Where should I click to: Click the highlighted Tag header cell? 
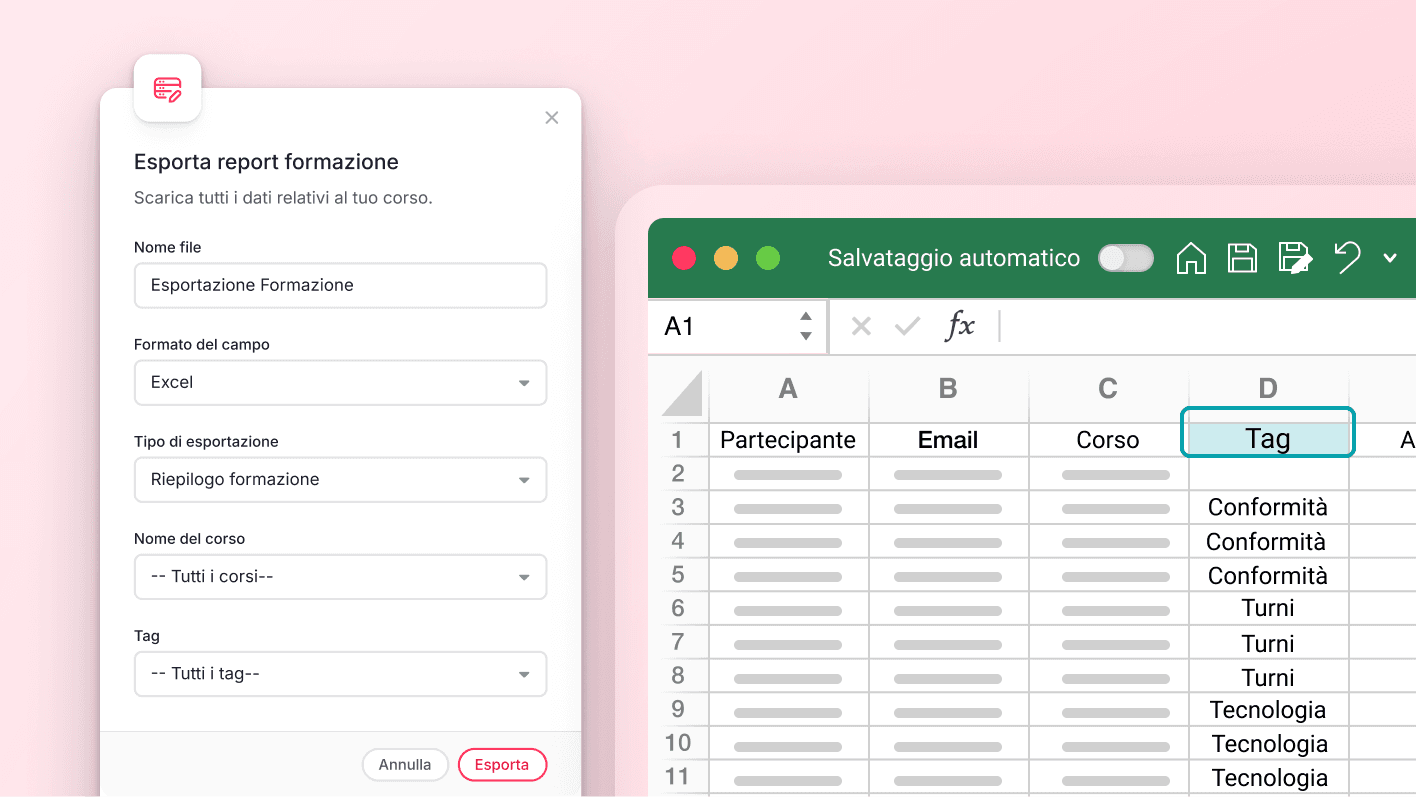[1268, 433]
